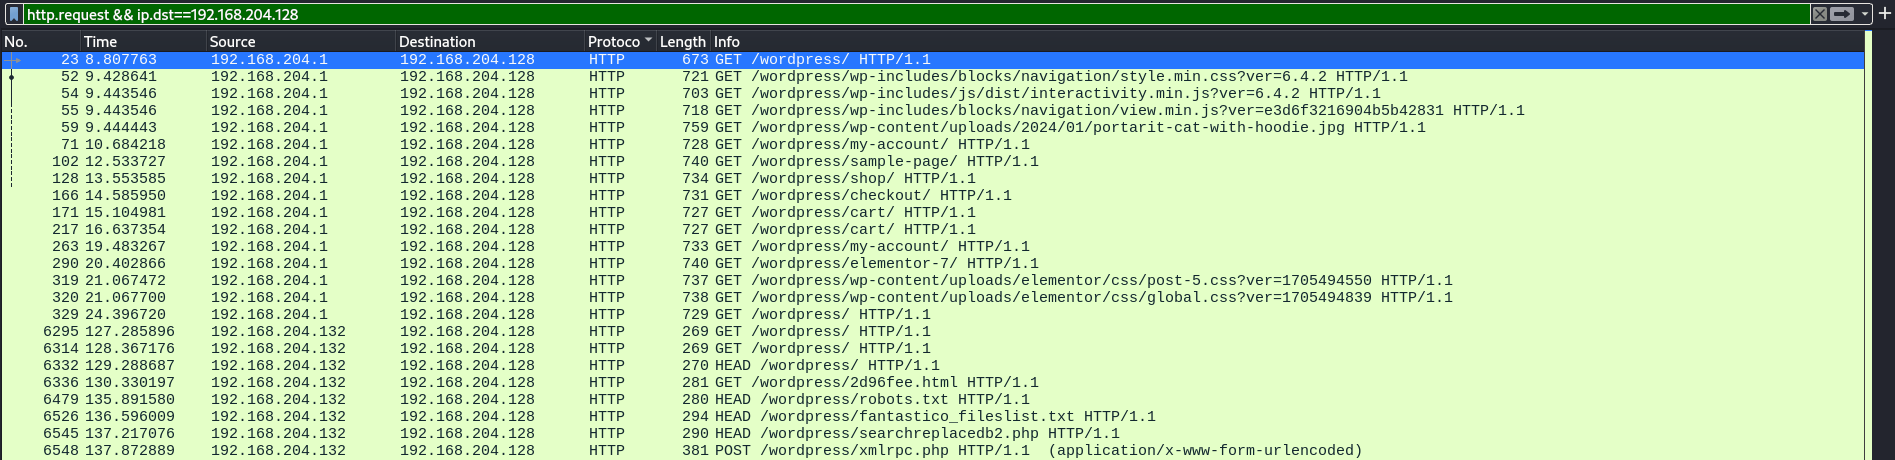The height and width of the screenshot is (460, 1895).
Task: Click the Protocol column sort arrow
Action: [648, 41]
